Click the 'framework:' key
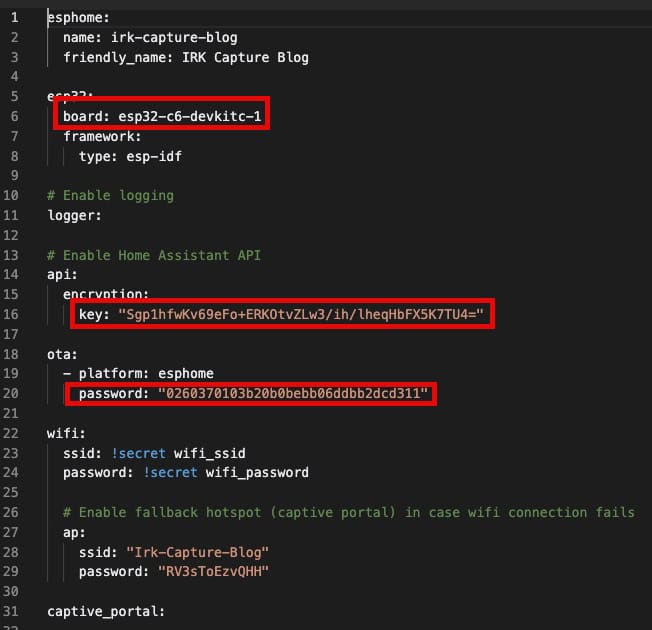This screenshot has height=630, width=652. [102, 137]
